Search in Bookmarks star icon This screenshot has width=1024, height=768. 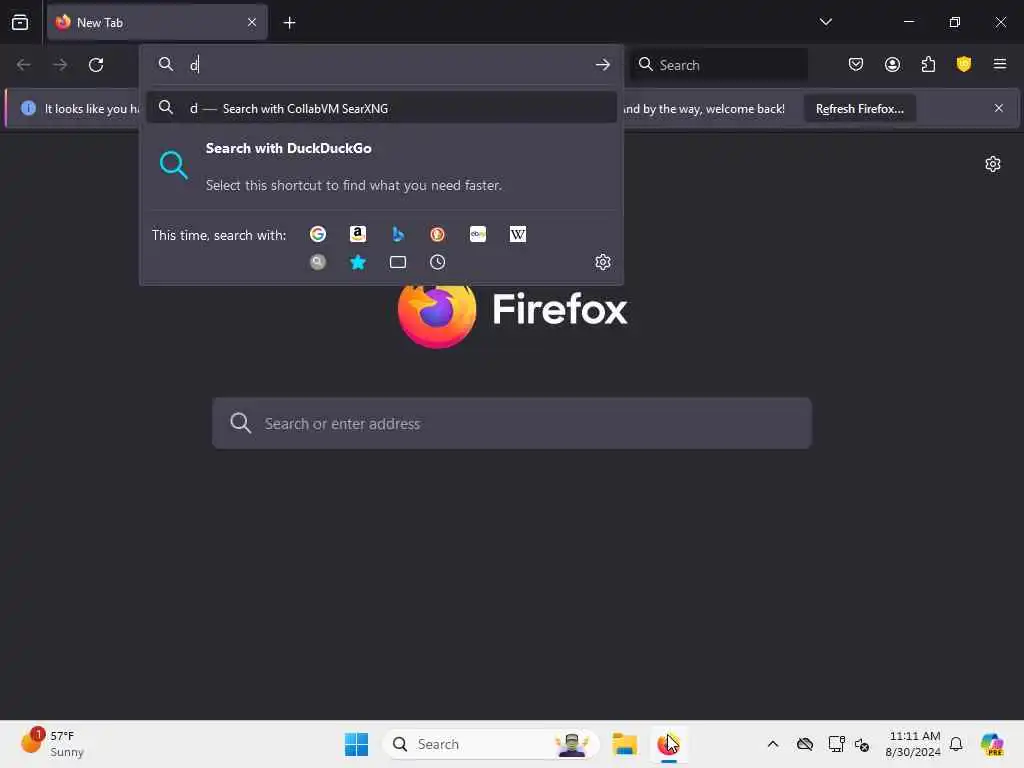click(358, 262)
